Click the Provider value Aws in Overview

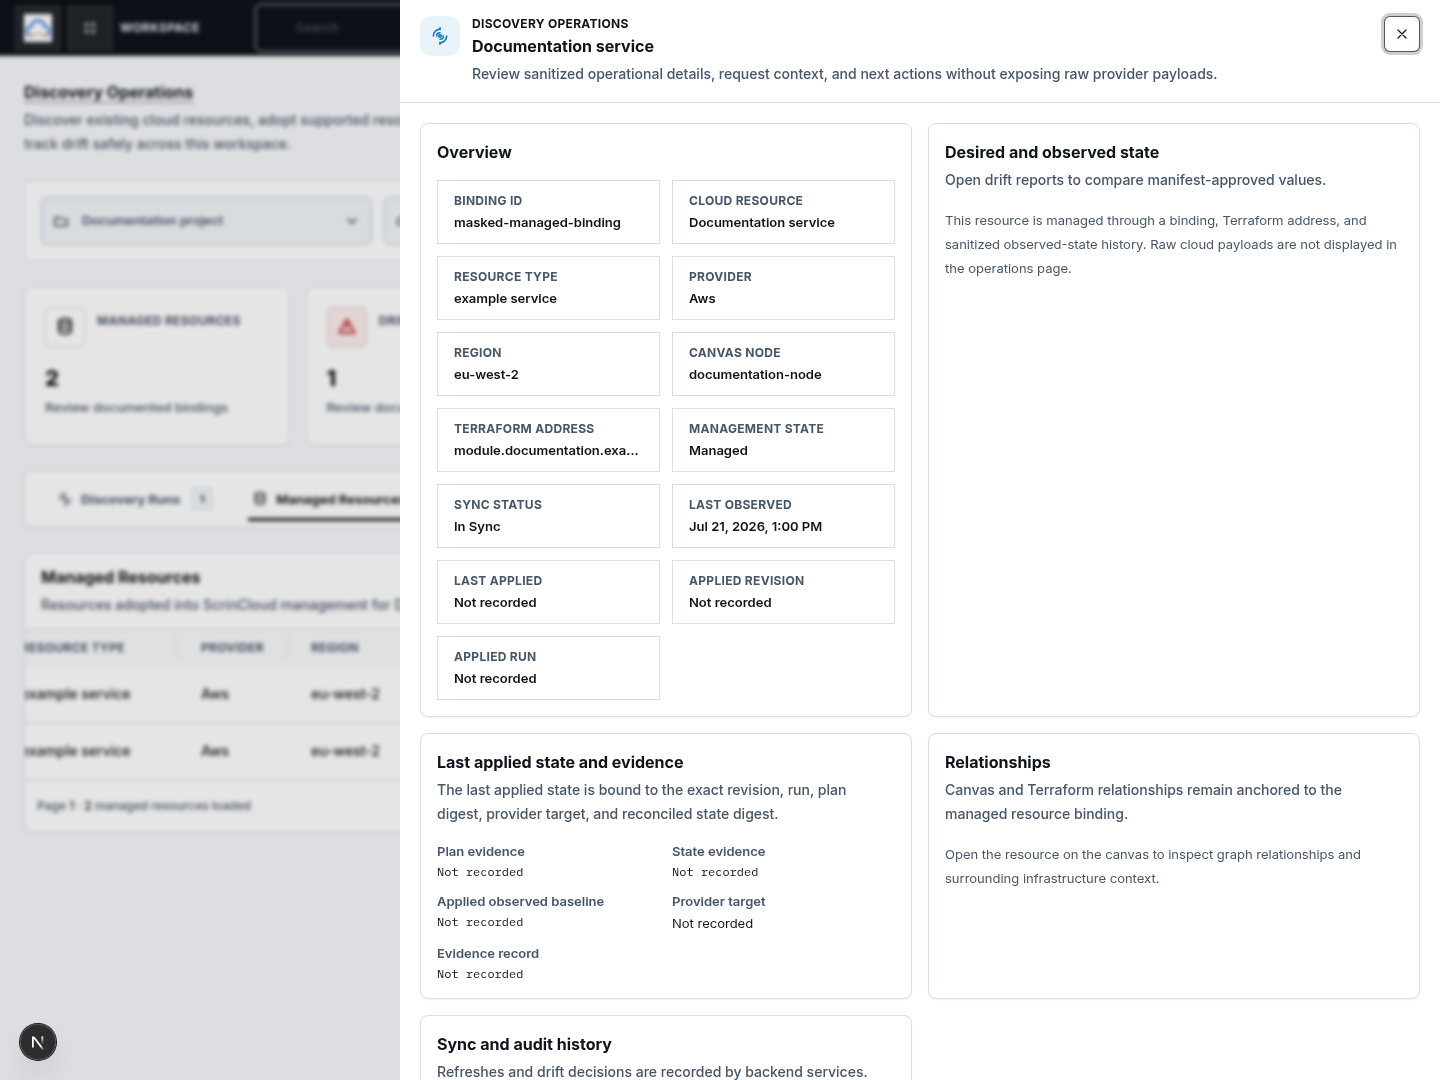[x=702, y=299]
